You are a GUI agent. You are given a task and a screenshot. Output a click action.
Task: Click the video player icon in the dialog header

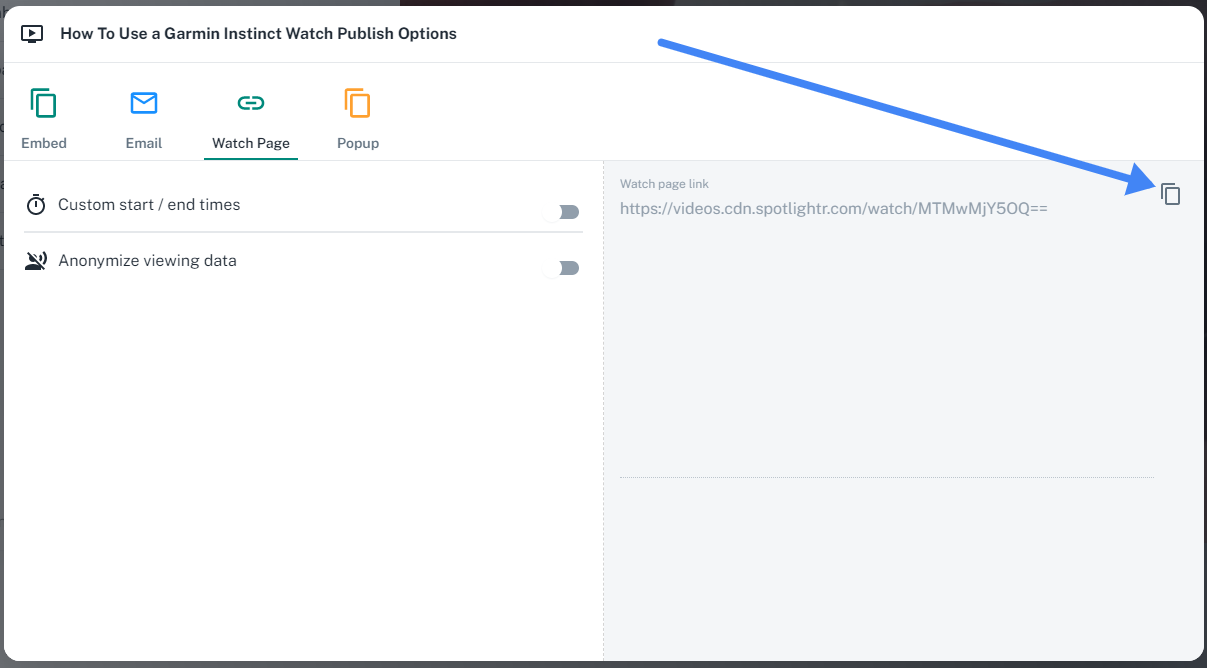click(32, 33)
